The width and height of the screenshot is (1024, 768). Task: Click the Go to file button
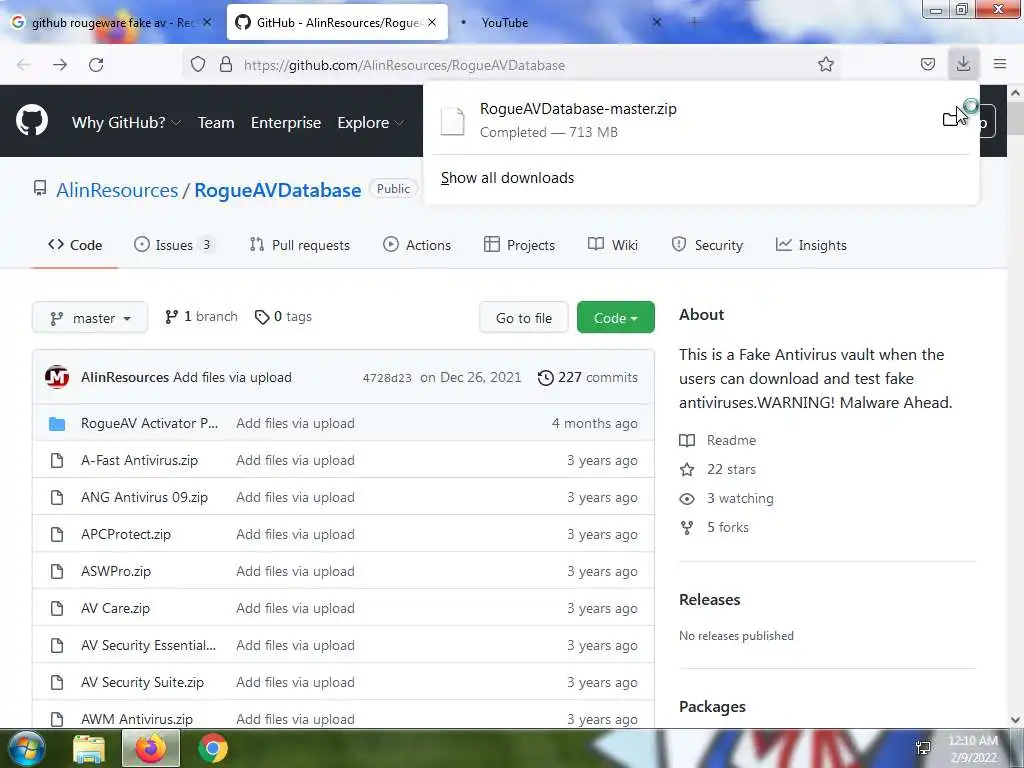click(524, 317)
